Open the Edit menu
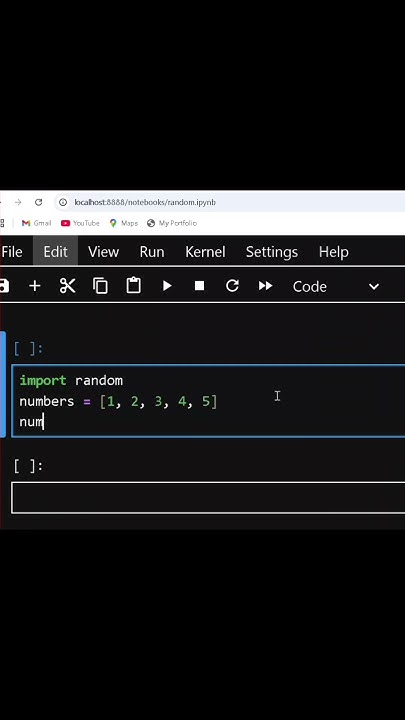Viewport: 405px width, 720px height. (x=55, y=252)
